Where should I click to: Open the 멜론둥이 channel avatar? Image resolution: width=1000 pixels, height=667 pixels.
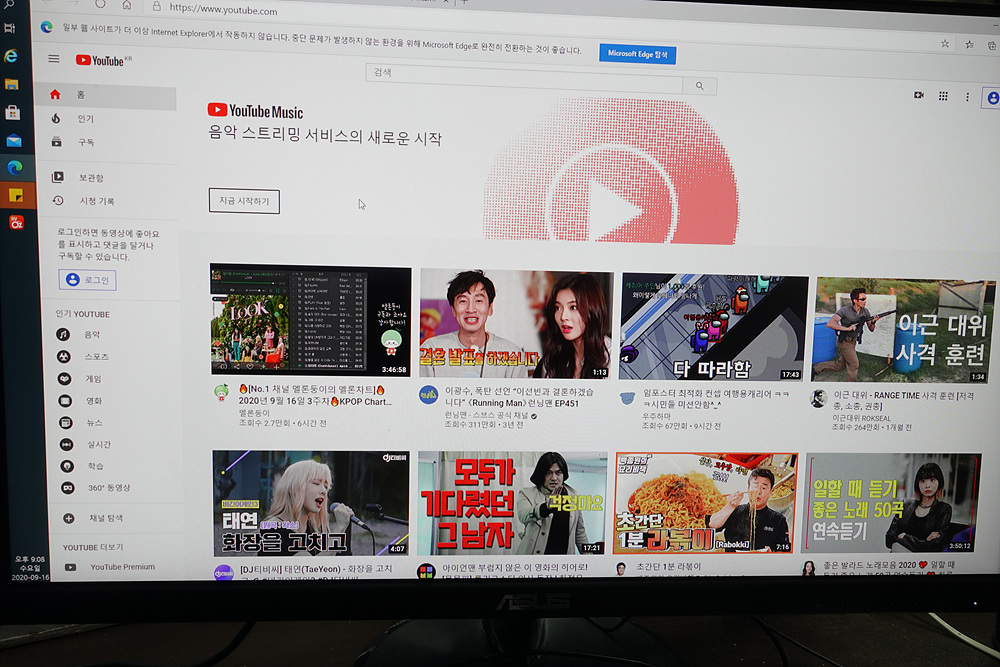[221, 392]
